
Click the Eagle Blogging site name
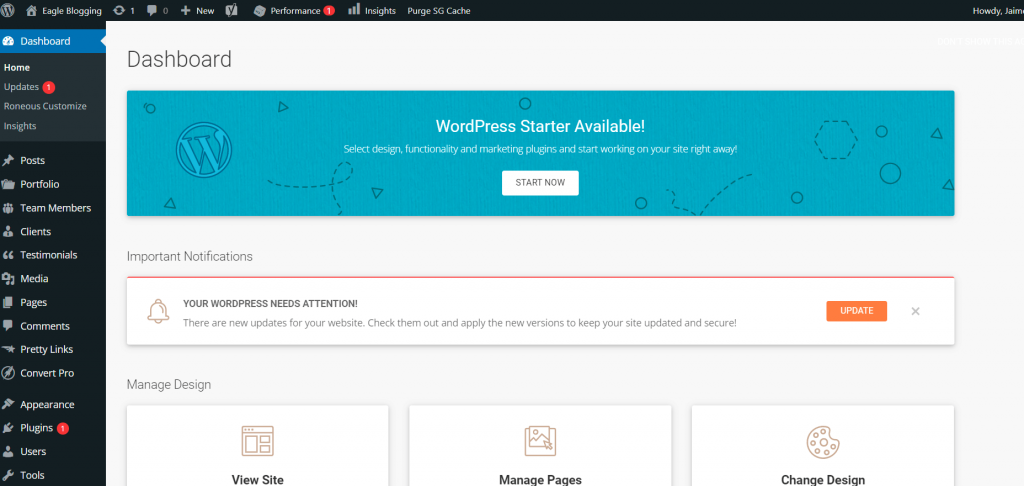click(x=72, y=10)
